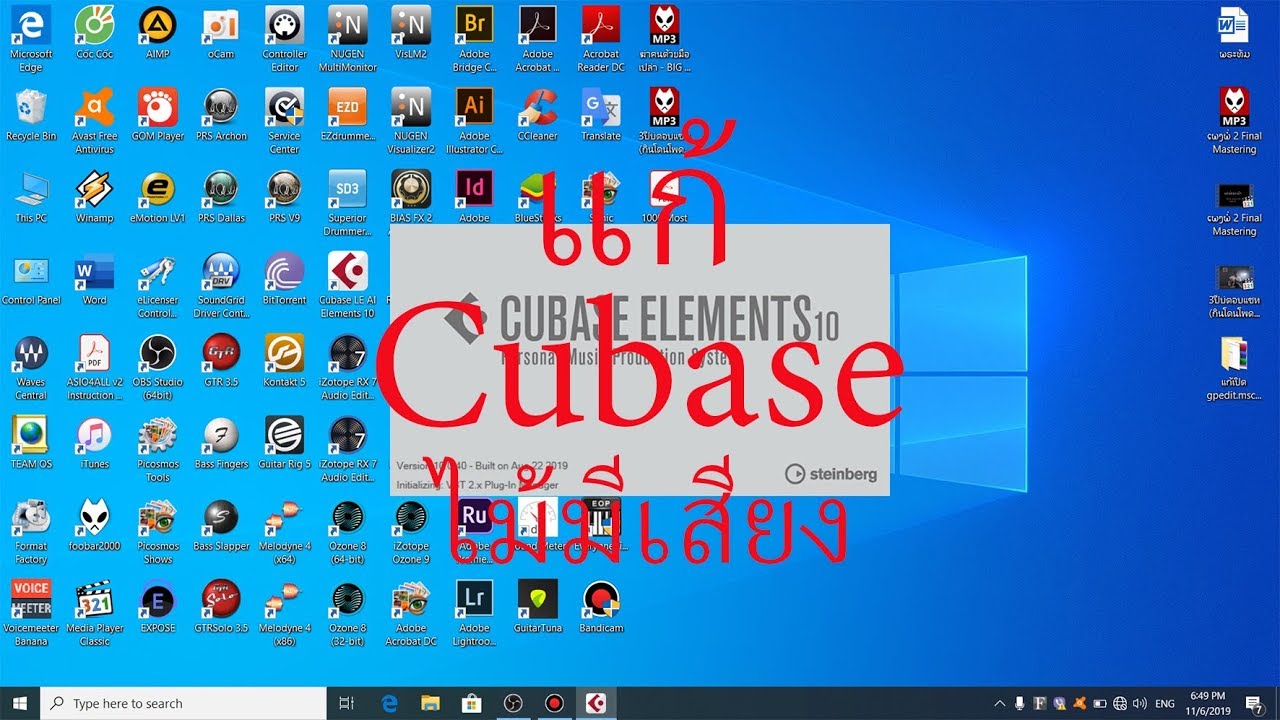Open the iZotope Ozone 9 shortcut

(x=411, y=530)
